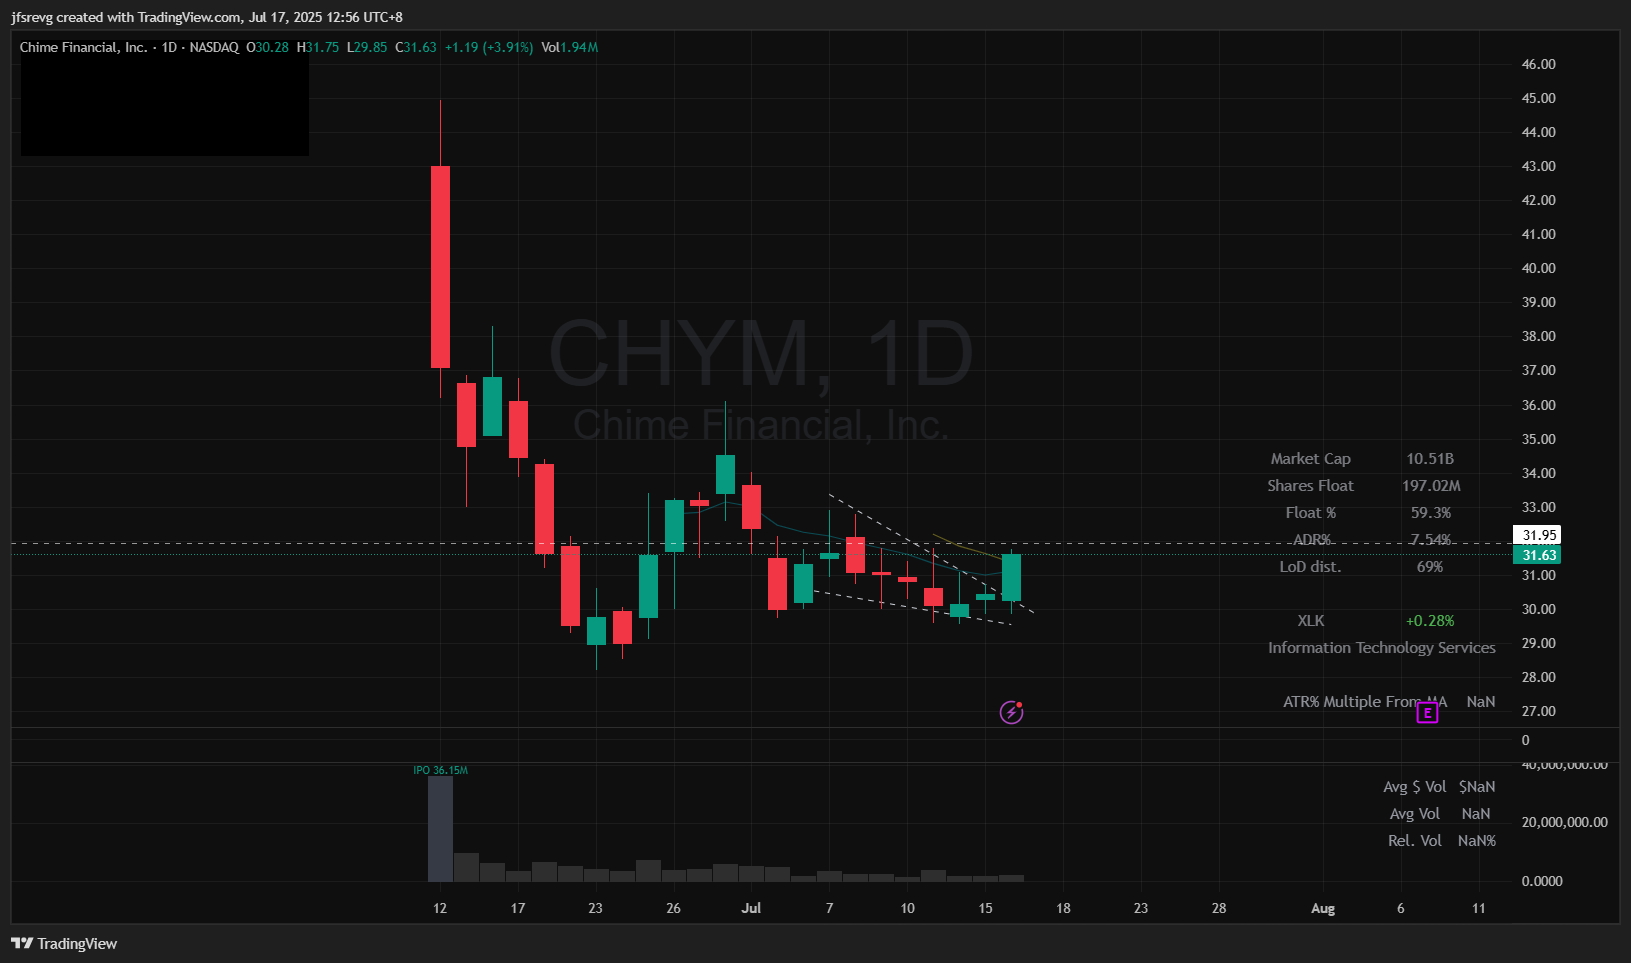The width and height of the screenshot is (1631, 963).
Task: Click the 12 date label on time axis
Action: (x=440, y=908)
